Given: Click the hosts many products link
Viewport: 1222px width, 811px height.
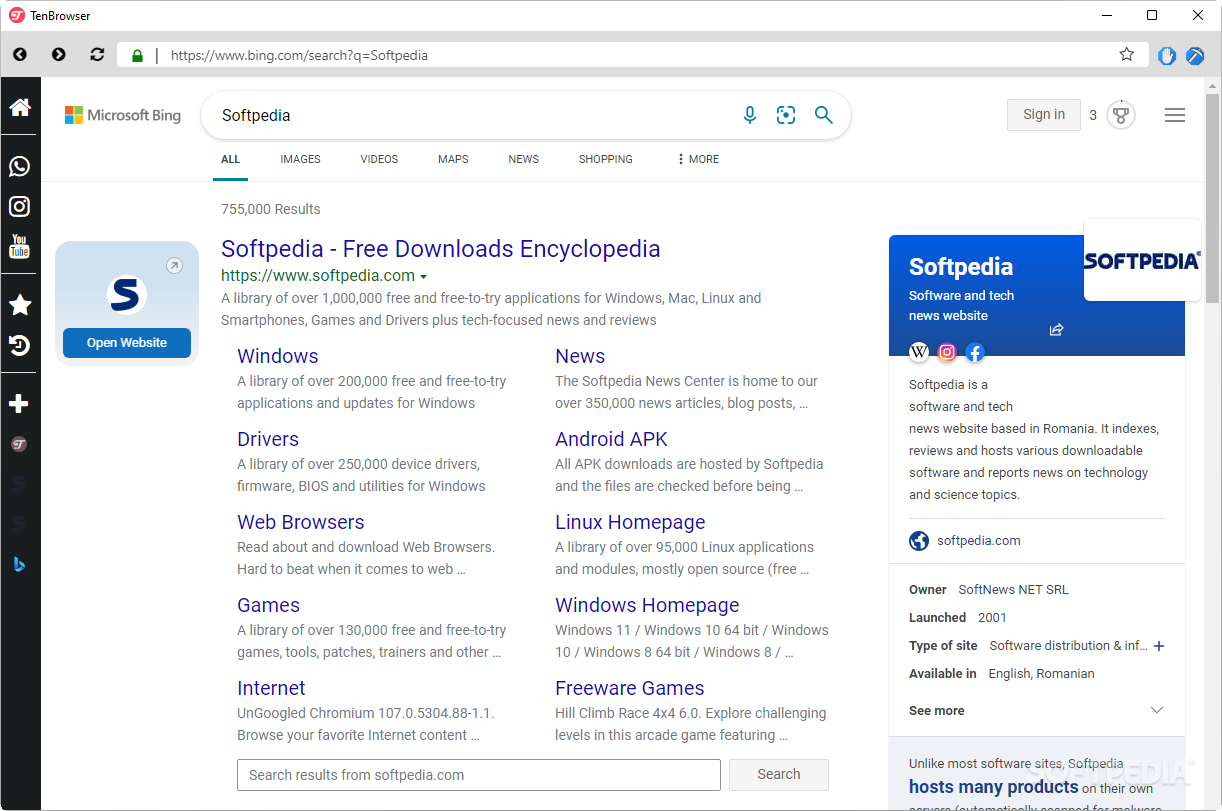Looking at the screenshot, I should pyautogui.click(x=994, y=787).
